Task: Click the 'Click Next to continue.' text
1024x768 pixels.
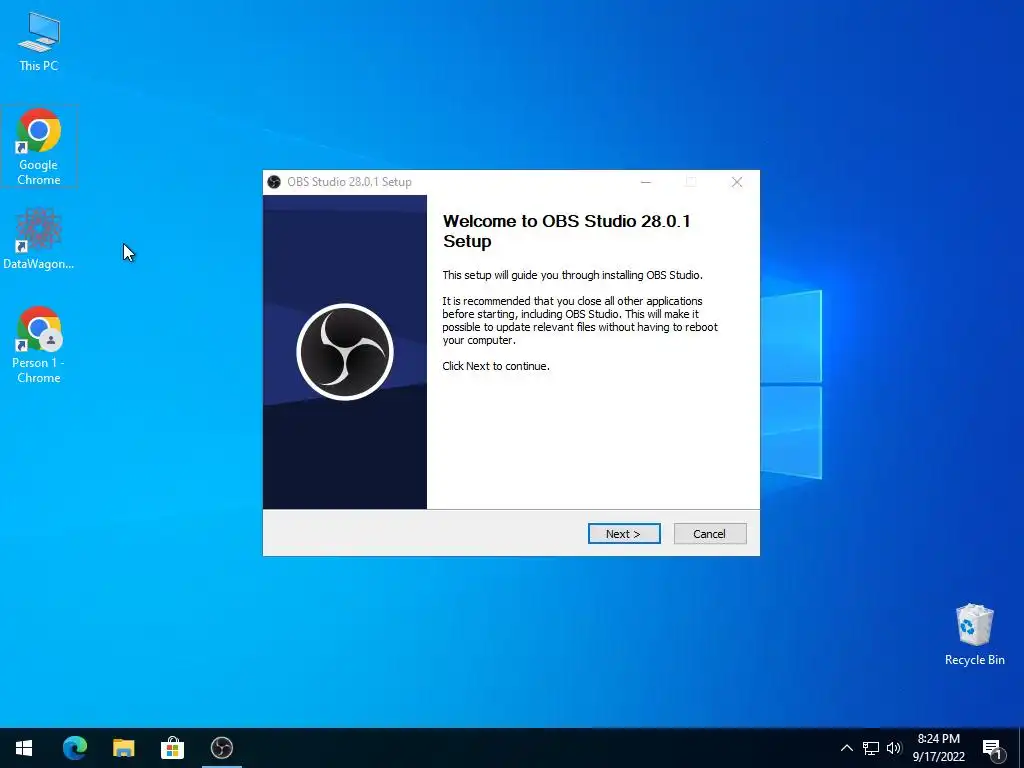Action: pyautogui.click(x=496, y=366)
